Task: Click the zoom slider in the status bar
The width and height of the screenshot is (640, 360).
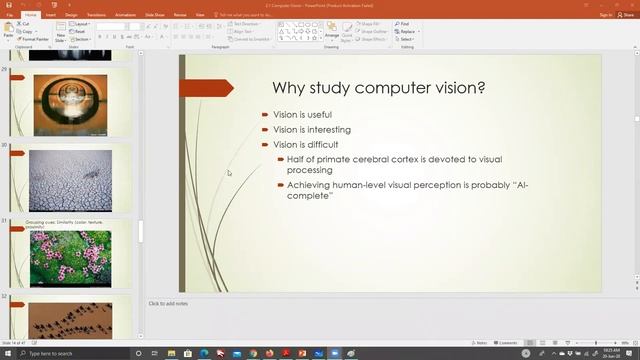Action: tap(596, 343)
